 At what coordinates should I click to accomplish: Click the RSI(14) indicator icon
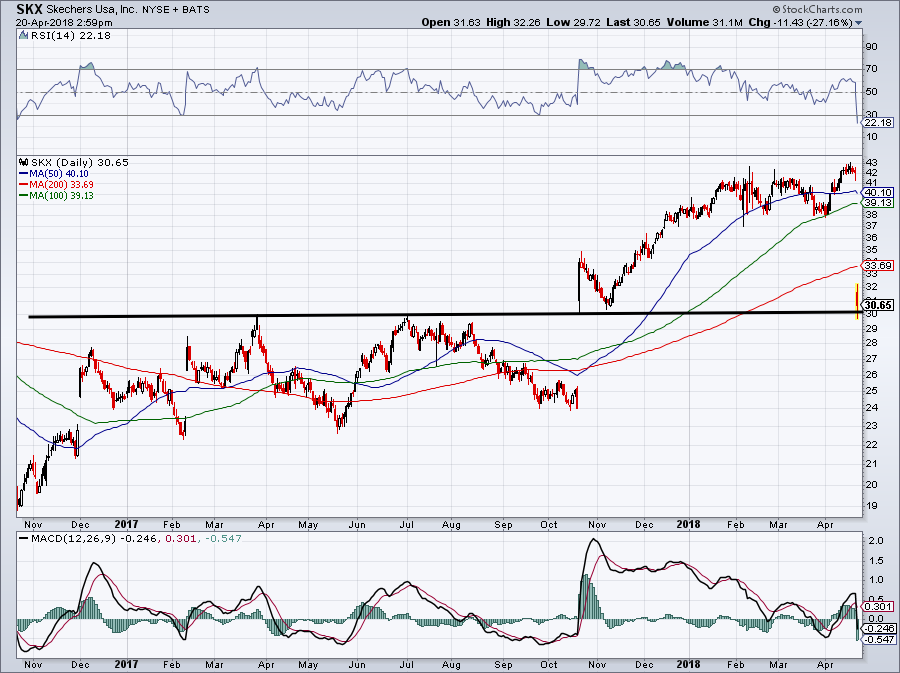(23, 35)
